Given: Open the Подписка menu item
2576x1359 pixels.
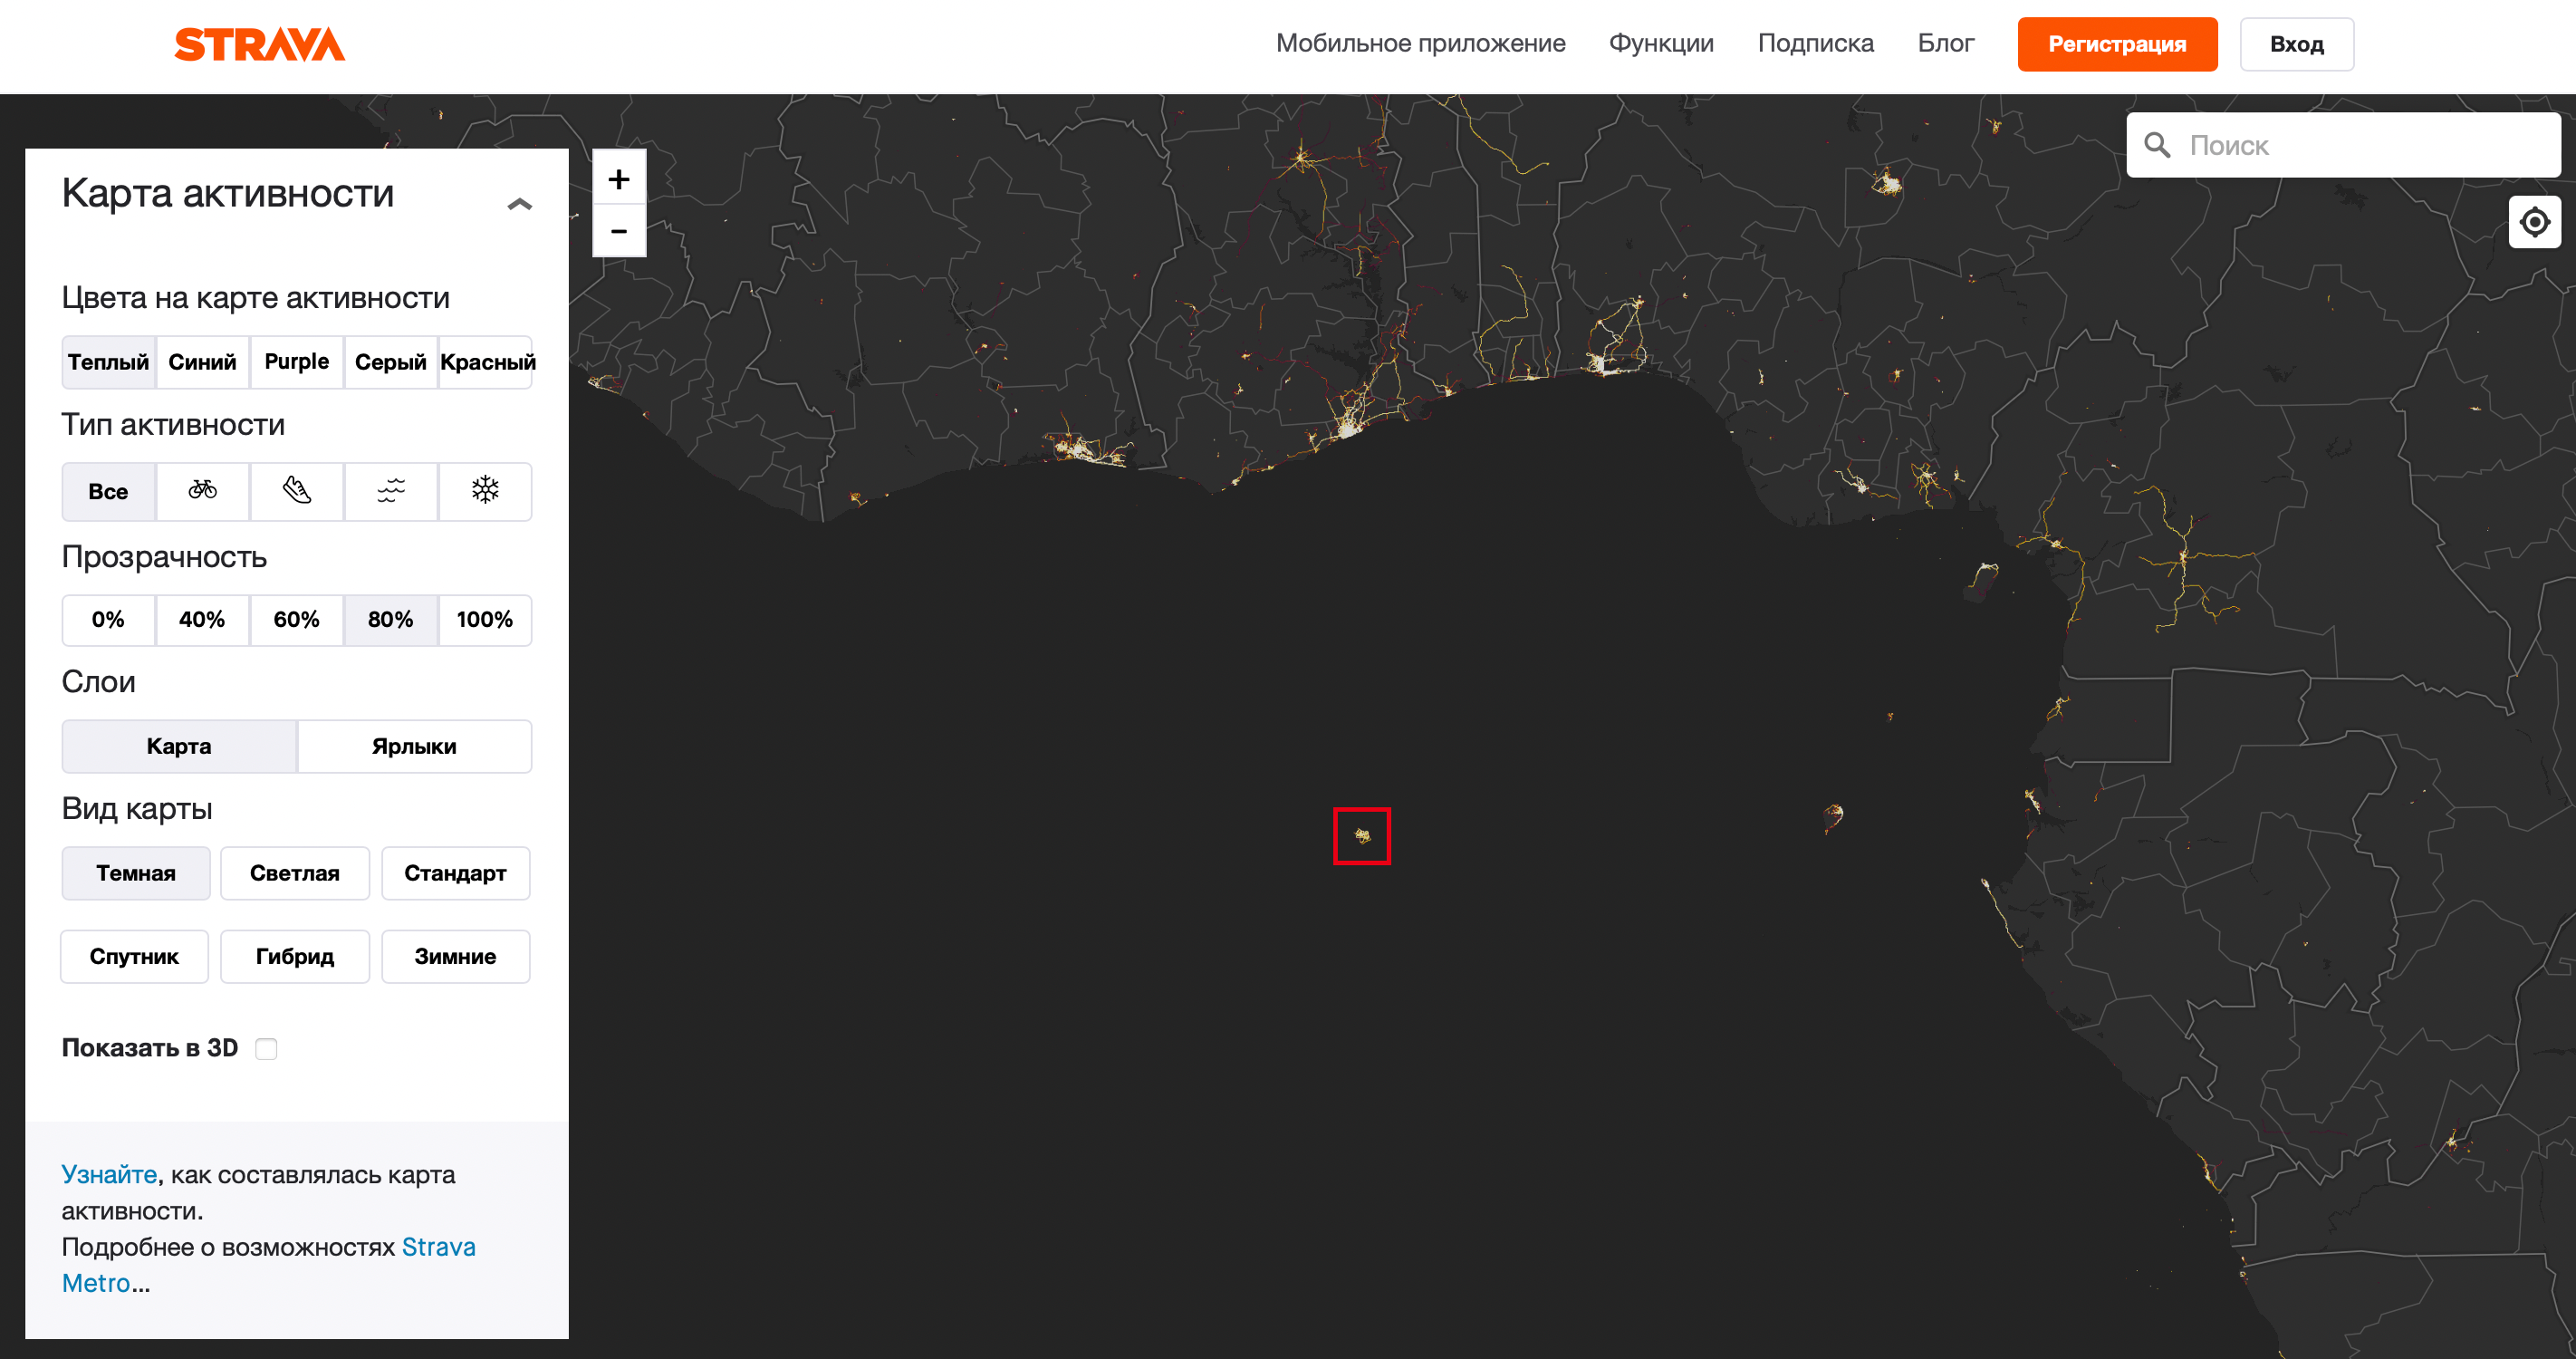Looking at the screenshot, I should (x=1815, y=44).
